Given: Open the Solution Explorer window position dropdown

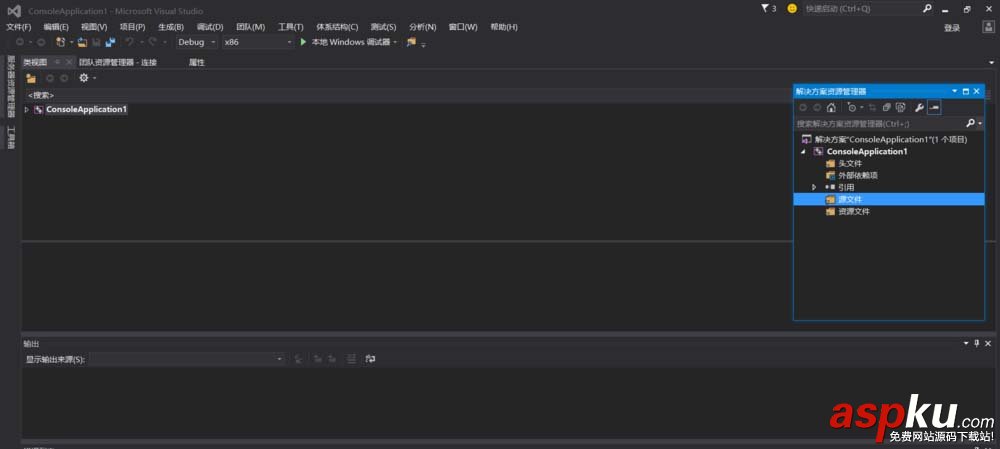Looking at the screenshot, I should pos(955,92).
